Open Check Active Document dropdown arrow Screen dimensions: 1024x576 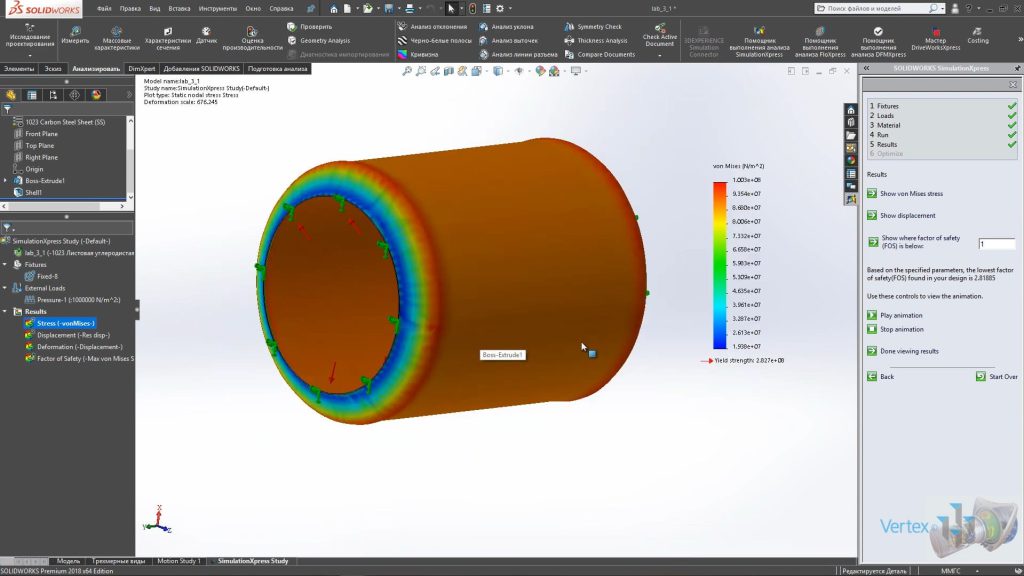(x=660, y=56)
